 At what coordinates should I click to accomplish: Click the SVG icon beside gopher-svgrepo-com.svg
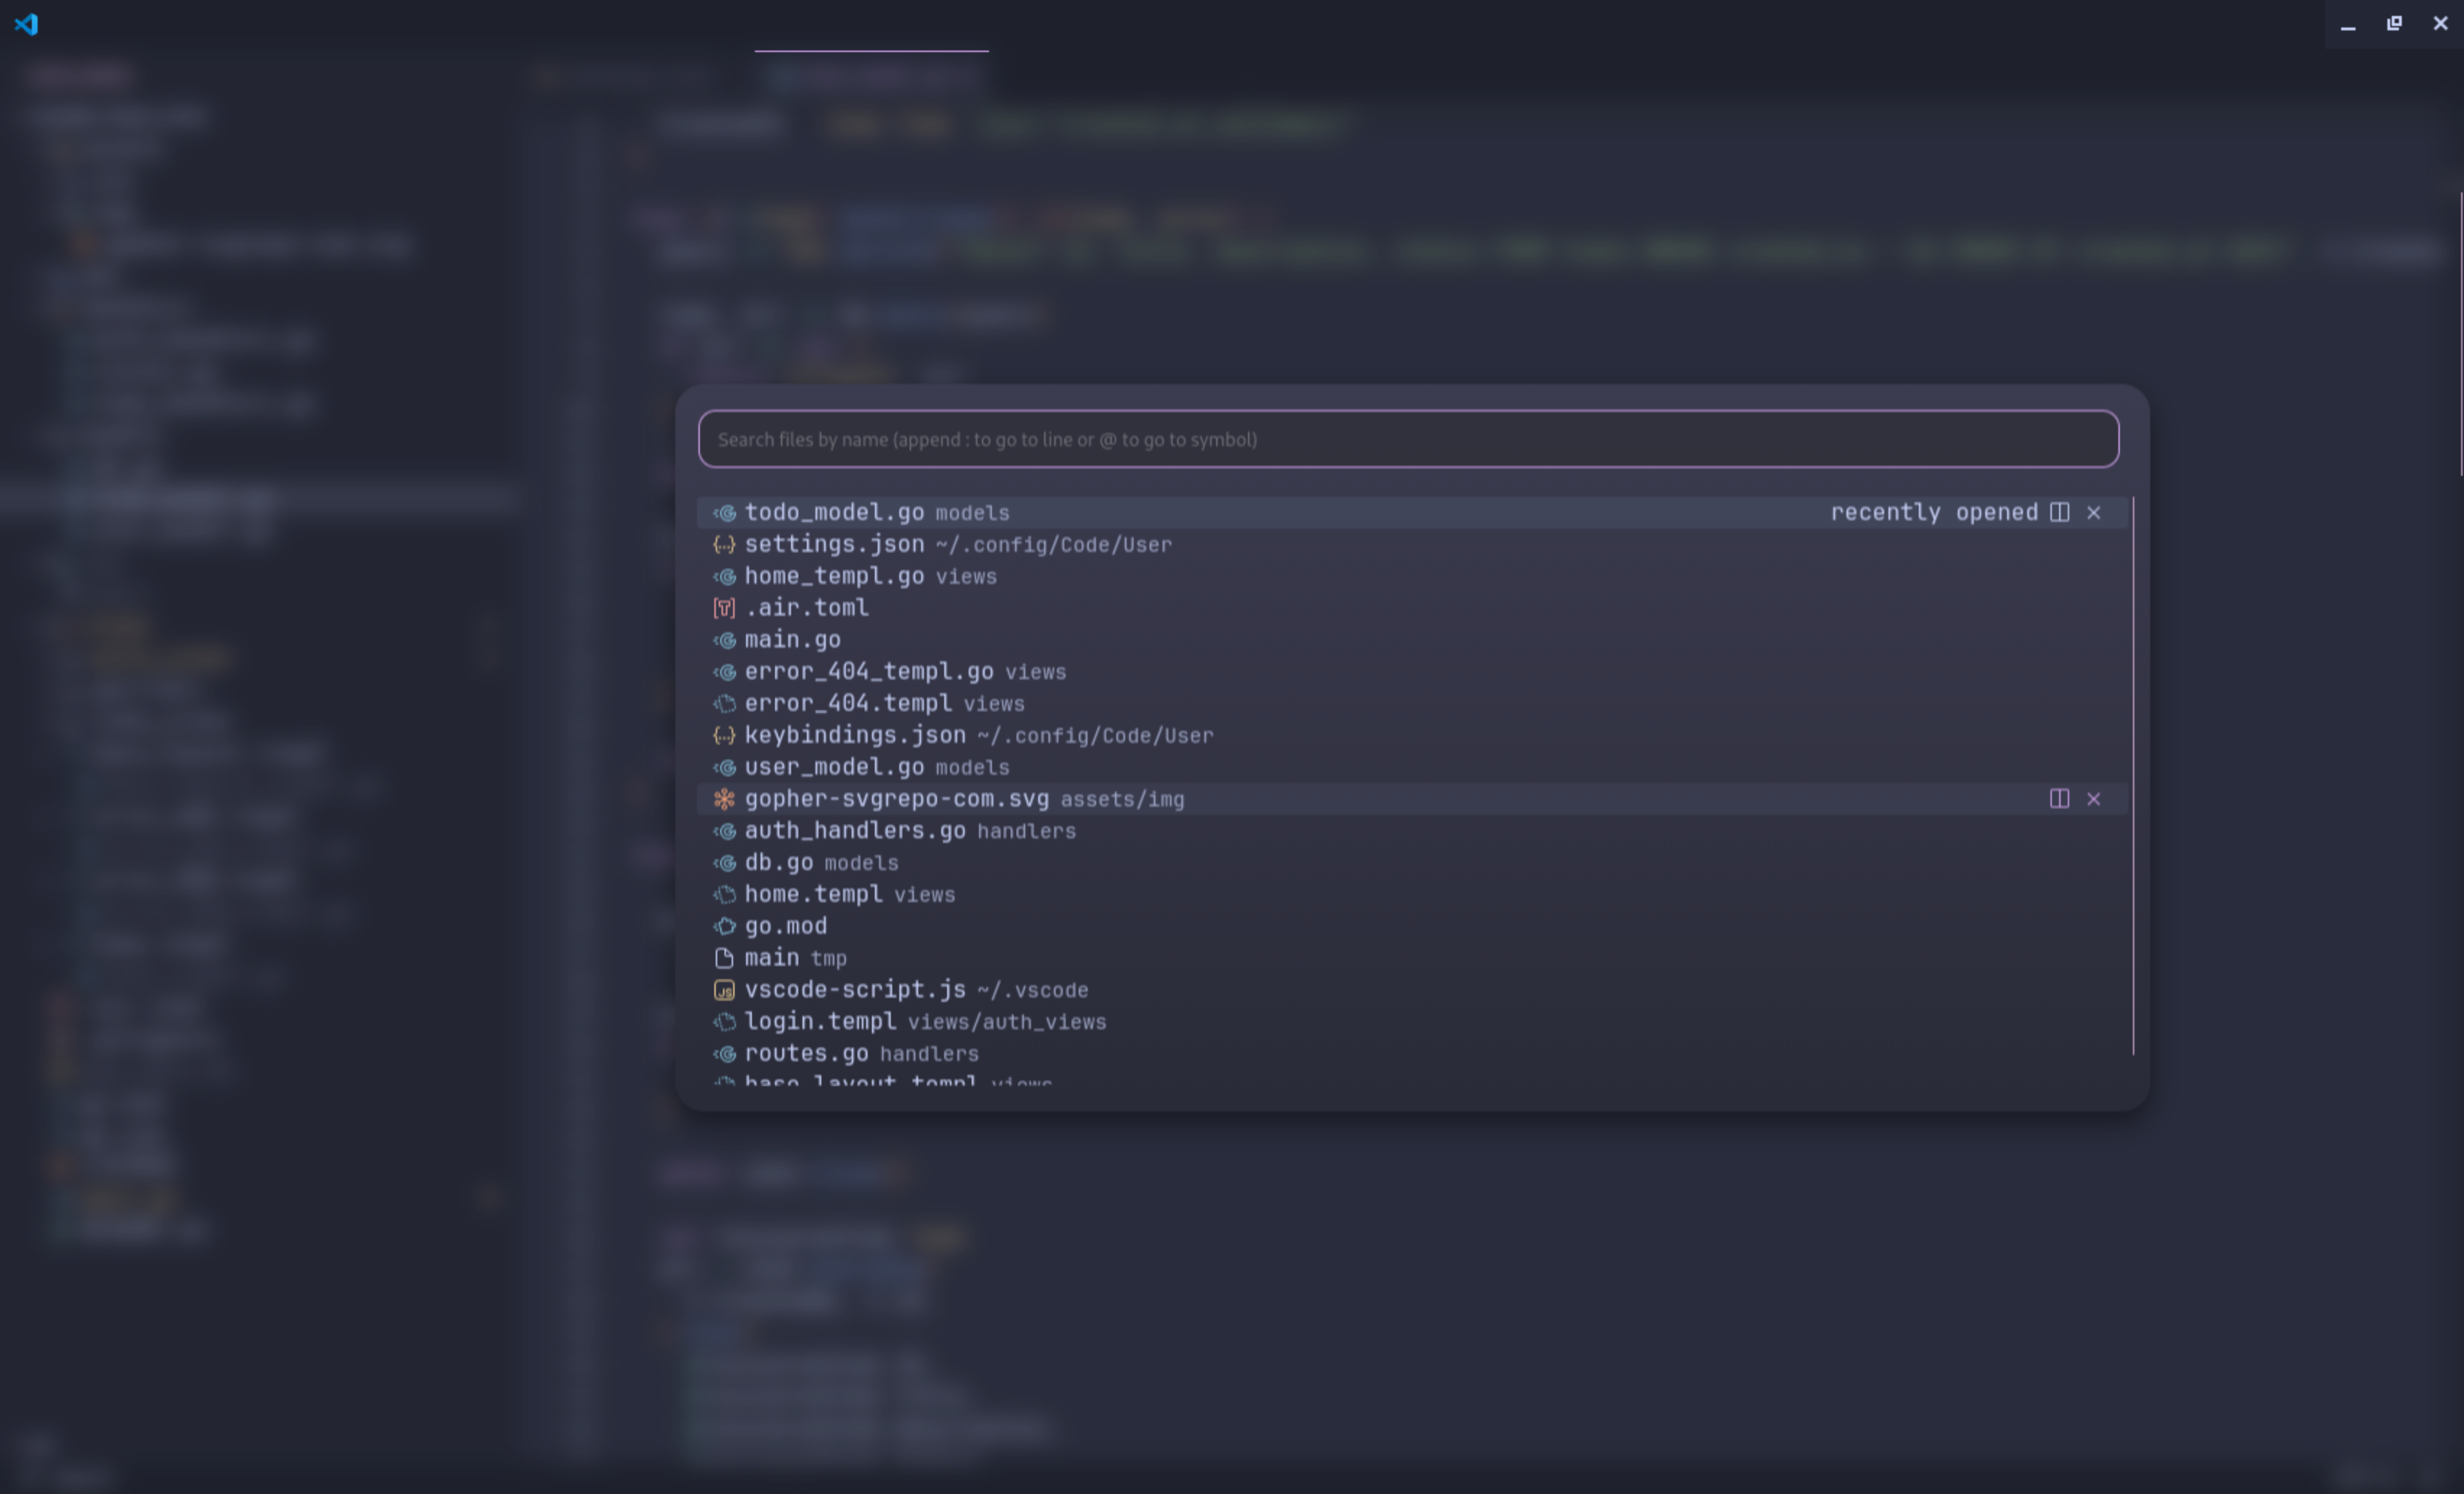(x=725, y=799)
